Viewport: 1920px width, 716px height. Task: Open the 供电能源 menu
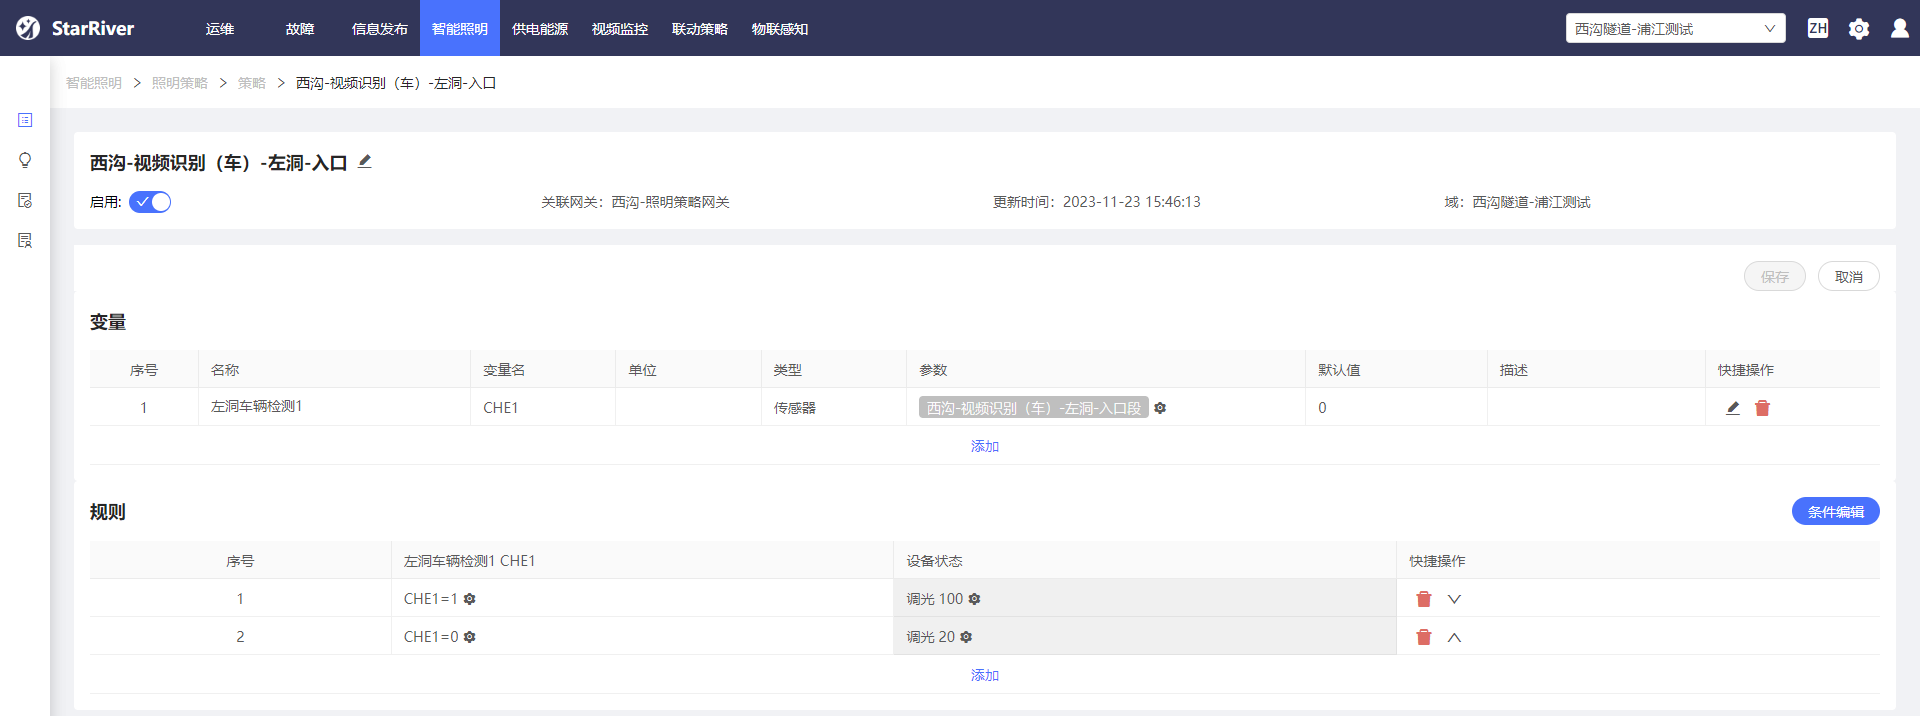(540, 29)
